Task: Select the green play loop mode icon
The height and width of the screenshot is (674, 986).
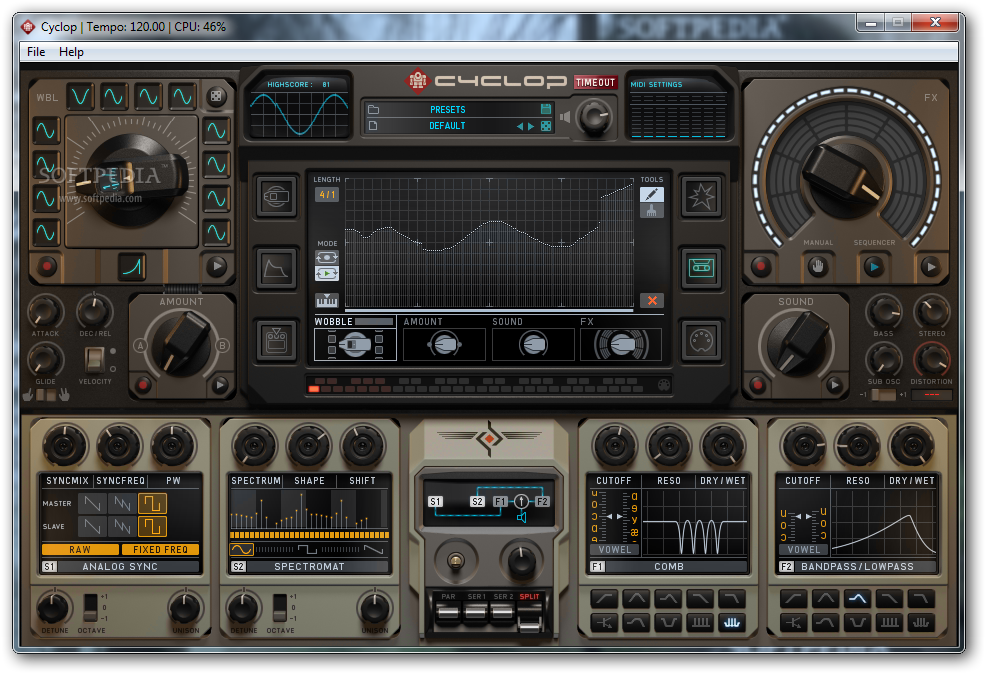Action: (x=327, y=273)
